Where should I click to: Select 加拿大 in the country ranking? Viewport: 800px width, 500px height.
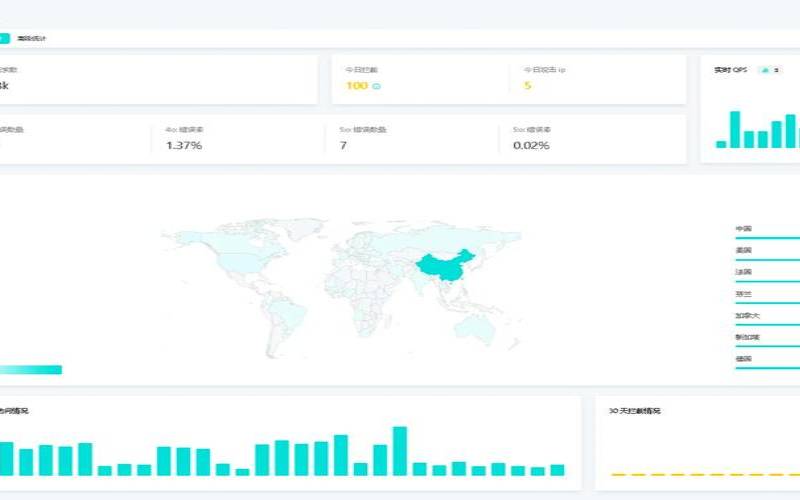(x=747, y=315)
